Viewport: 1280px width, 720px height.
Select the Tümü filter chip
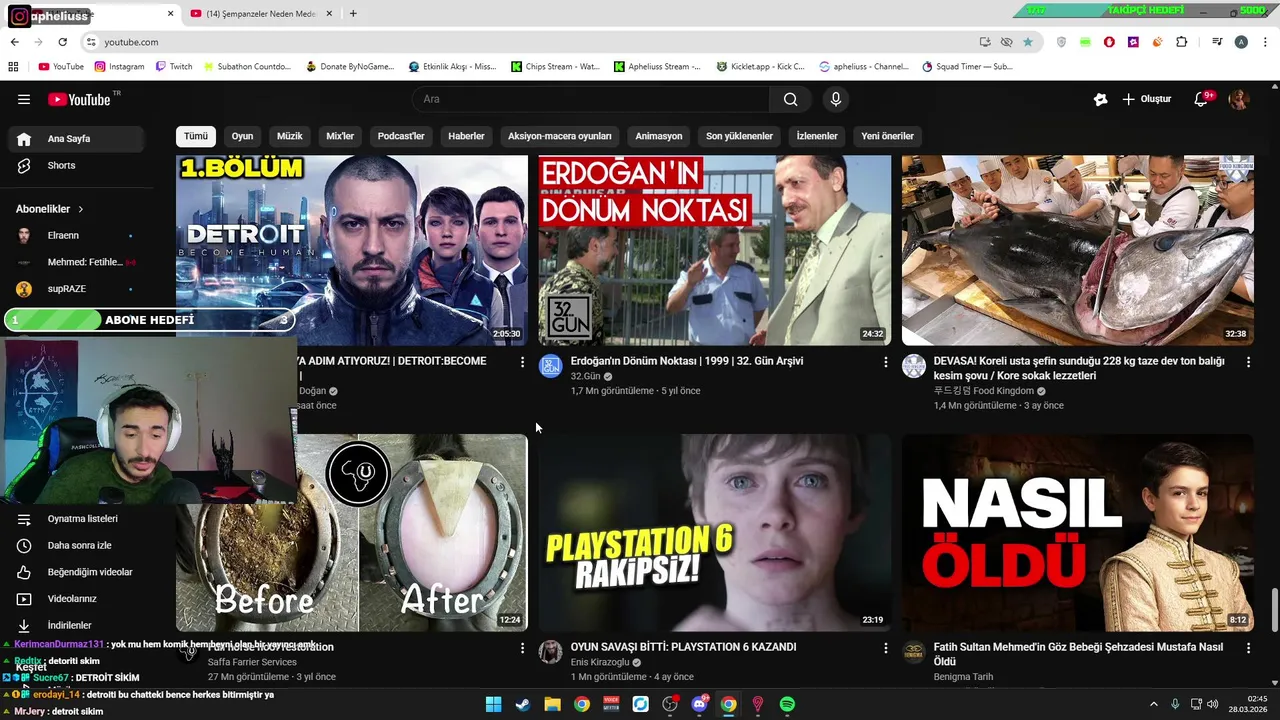click(196, 136)
